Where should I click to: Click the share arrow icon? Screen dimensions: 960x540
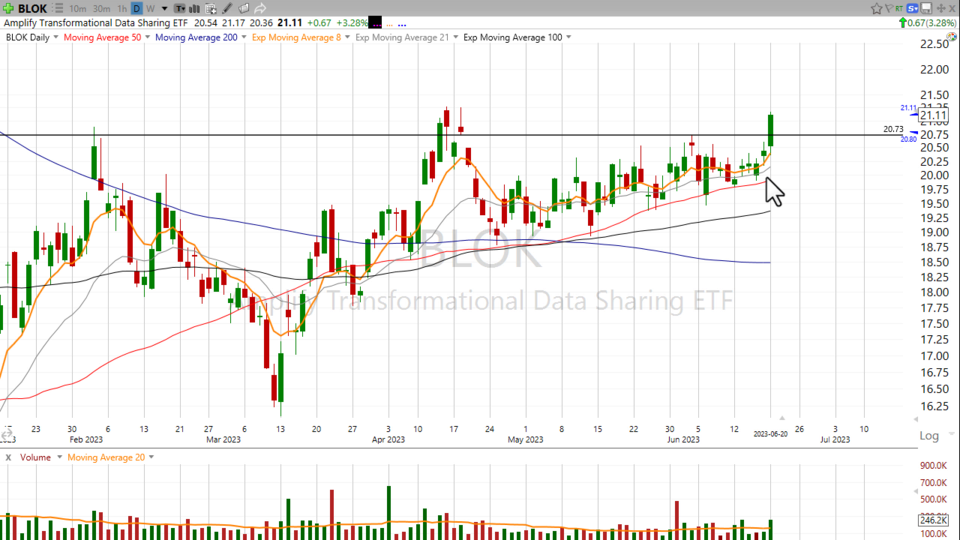(x=260, y=9)
